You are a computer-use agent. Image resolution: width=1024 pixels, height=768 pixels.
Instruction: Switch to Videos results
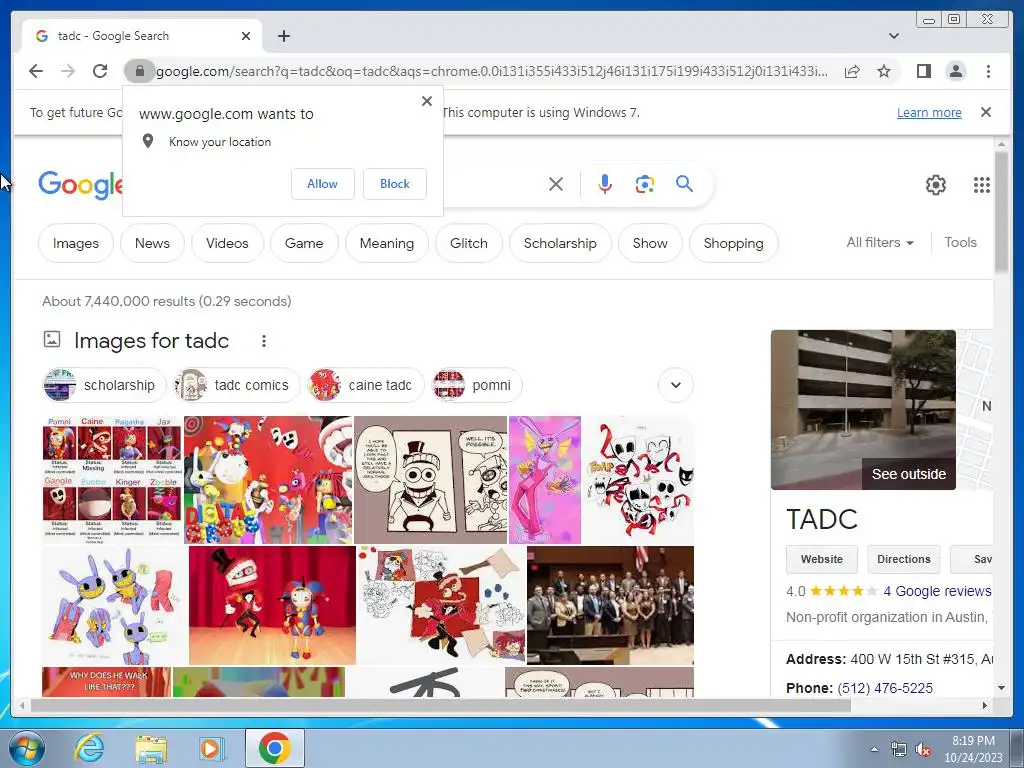click(x=227, y=243)
